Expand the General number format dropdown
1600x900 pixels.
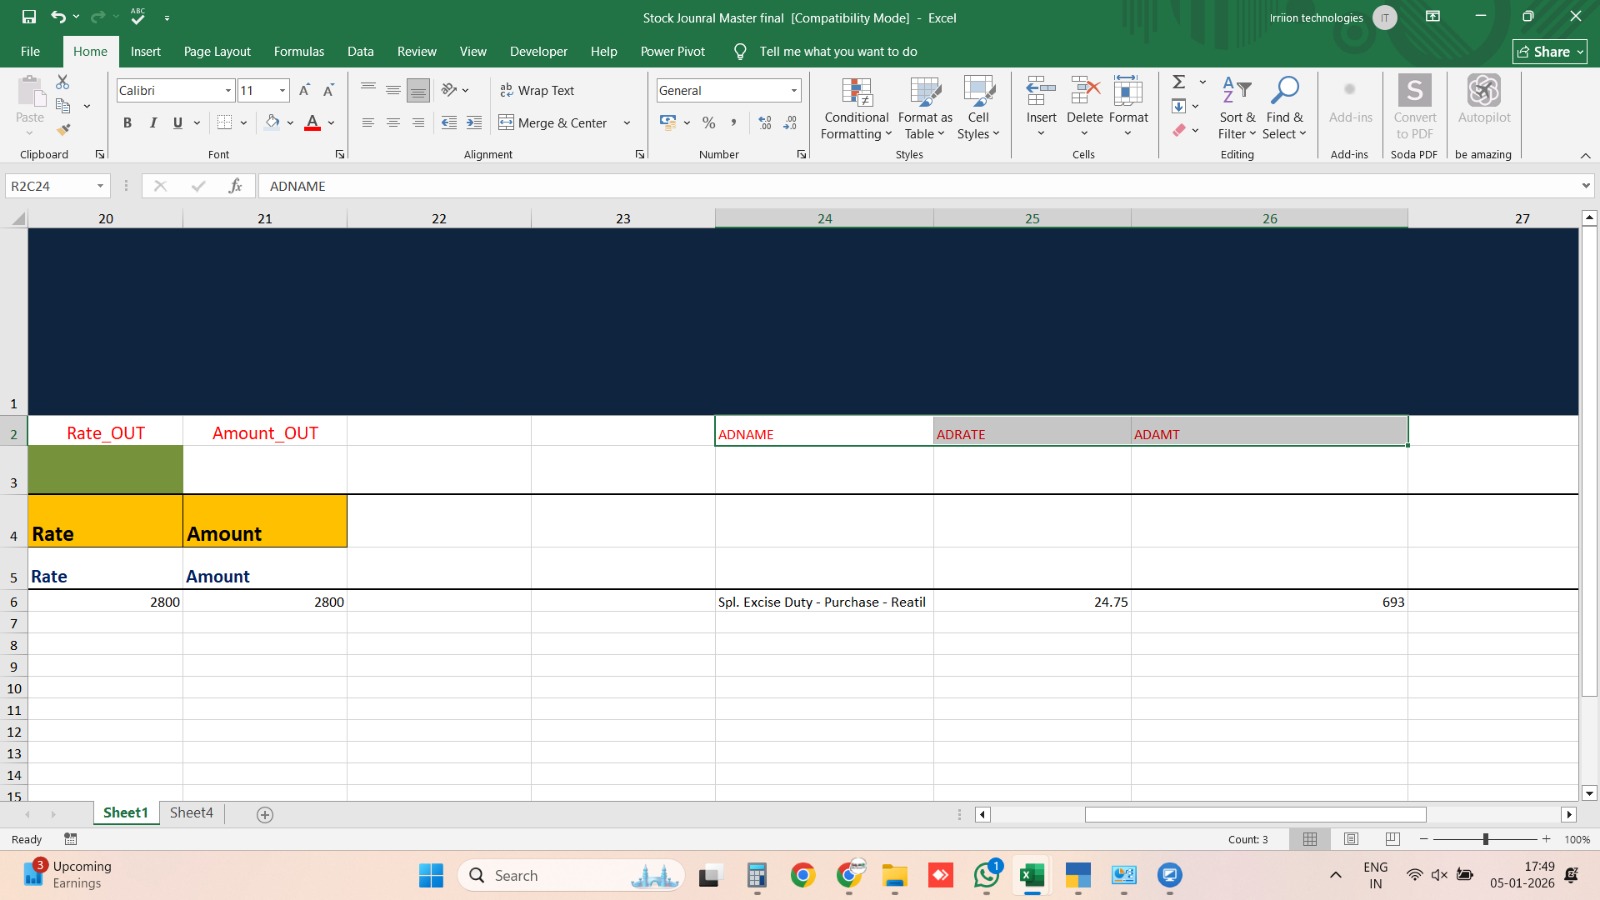pos(794,91)
